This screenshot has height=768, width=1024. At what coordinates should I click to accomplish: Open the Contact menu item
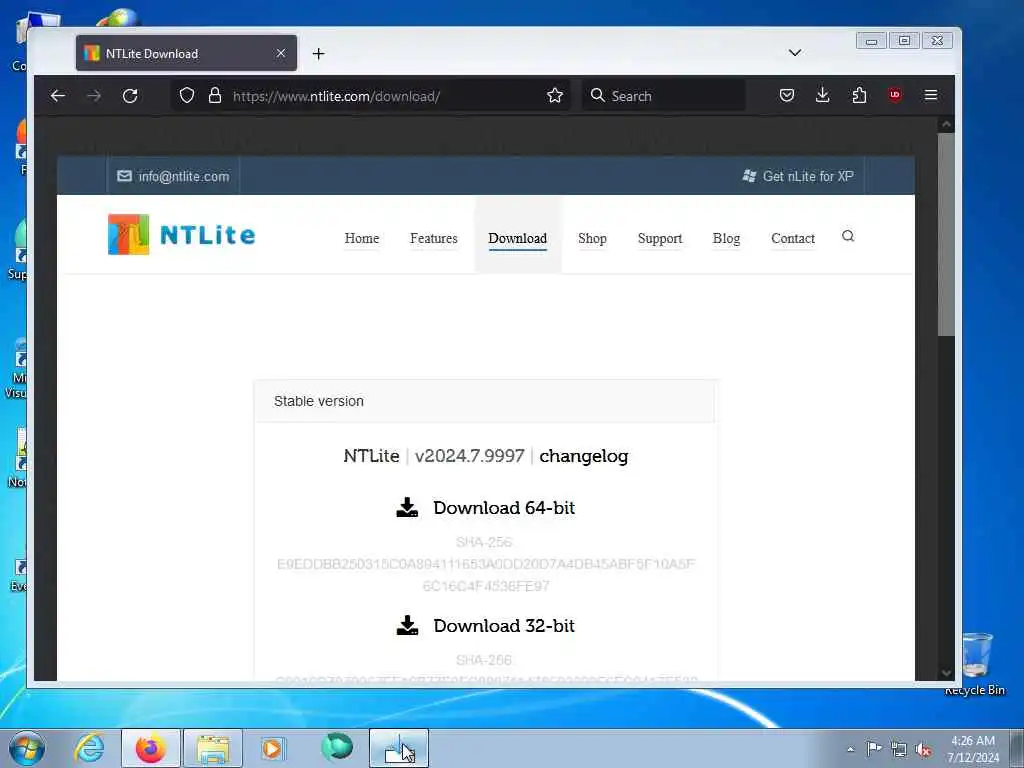(x=793, y=238)
